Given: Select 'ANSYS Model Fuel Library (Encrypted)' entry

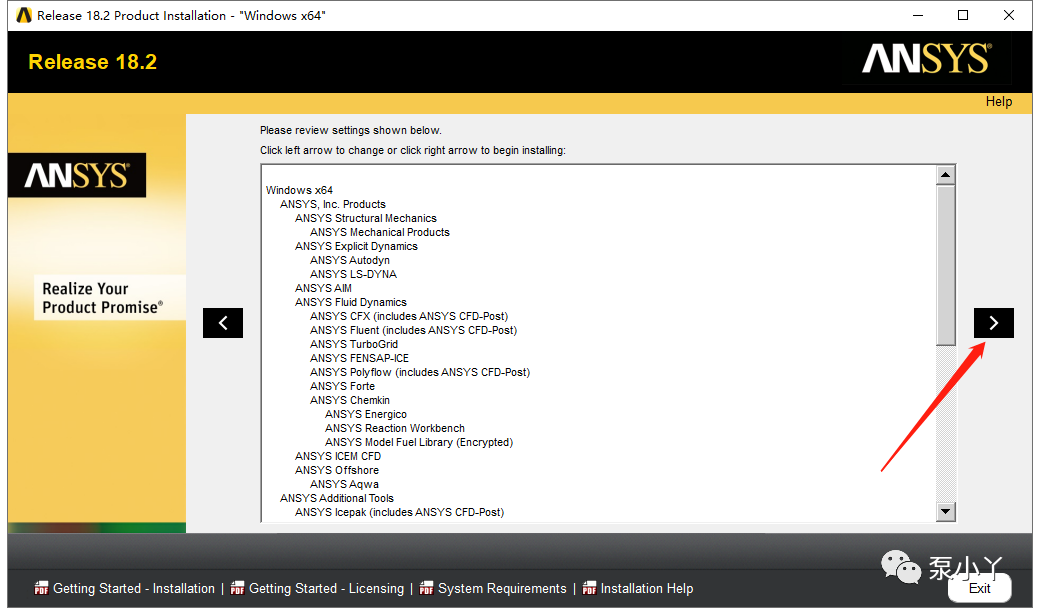Looking at the screenshot, I should (419, 442).
